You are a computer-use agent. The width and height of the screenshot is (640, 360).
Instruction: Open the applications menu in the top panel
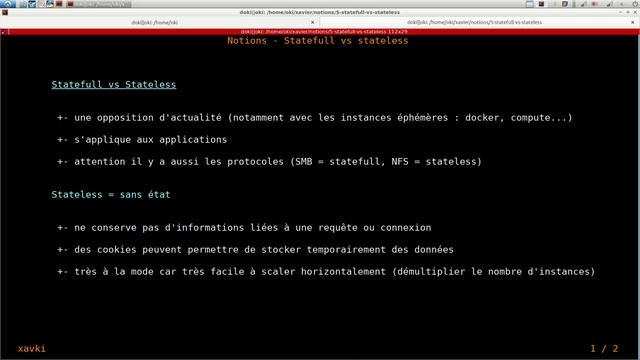8,4
